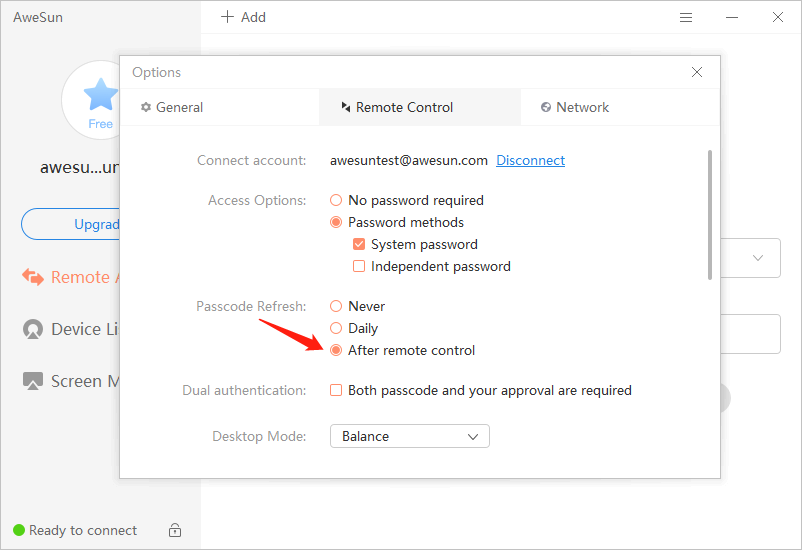The width and height of the screenshot is (802, 550).
Task: Click the Upgrade button
Action: click(x=71, y=224)
